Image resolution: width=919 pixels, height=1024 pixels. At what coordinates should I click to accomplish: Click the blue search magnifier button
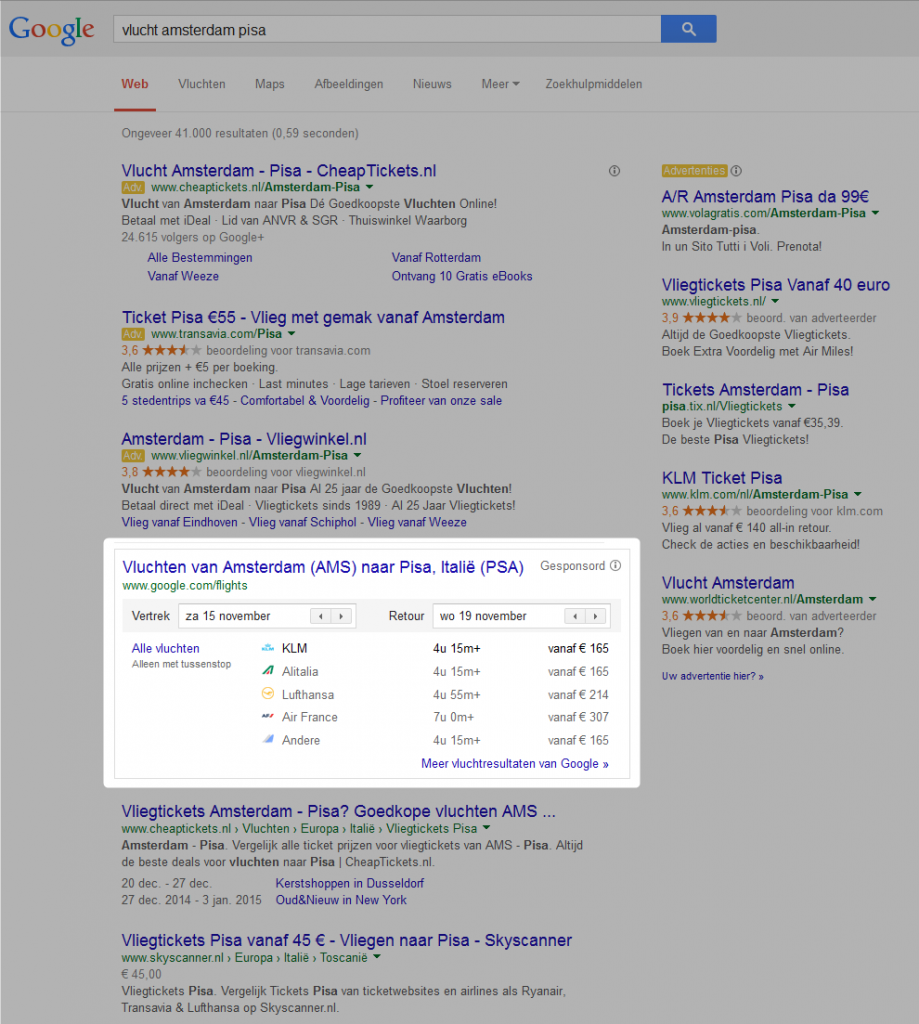pos(688,29)
